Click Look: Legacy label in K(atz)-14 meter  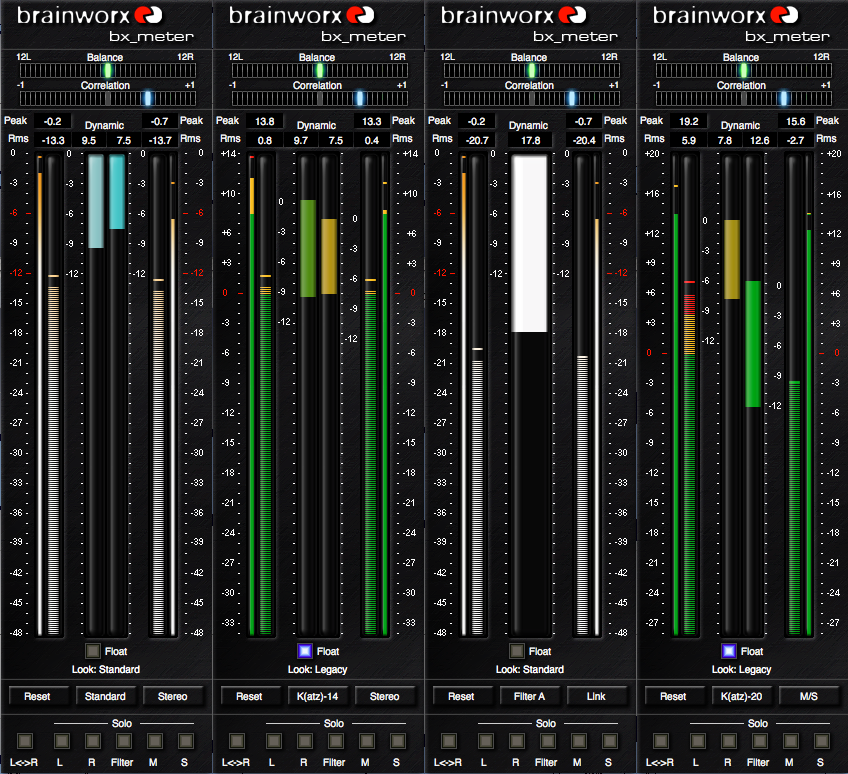317,669
